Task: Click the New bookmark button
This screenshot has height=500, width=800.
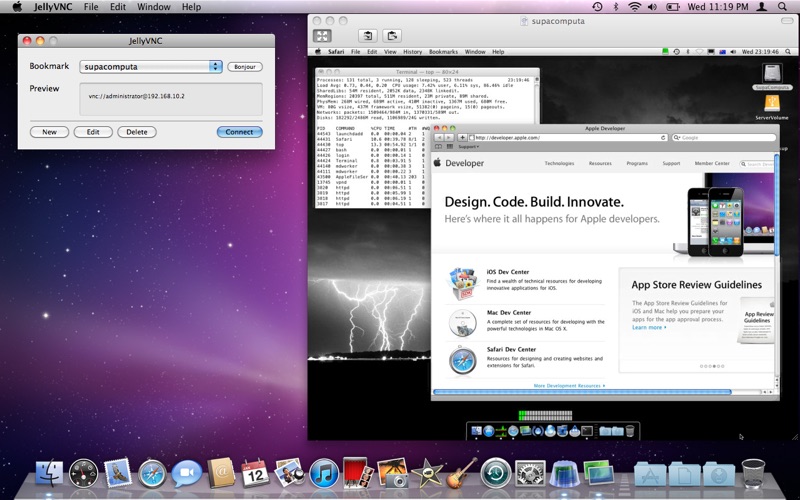Action: [49, 132]
